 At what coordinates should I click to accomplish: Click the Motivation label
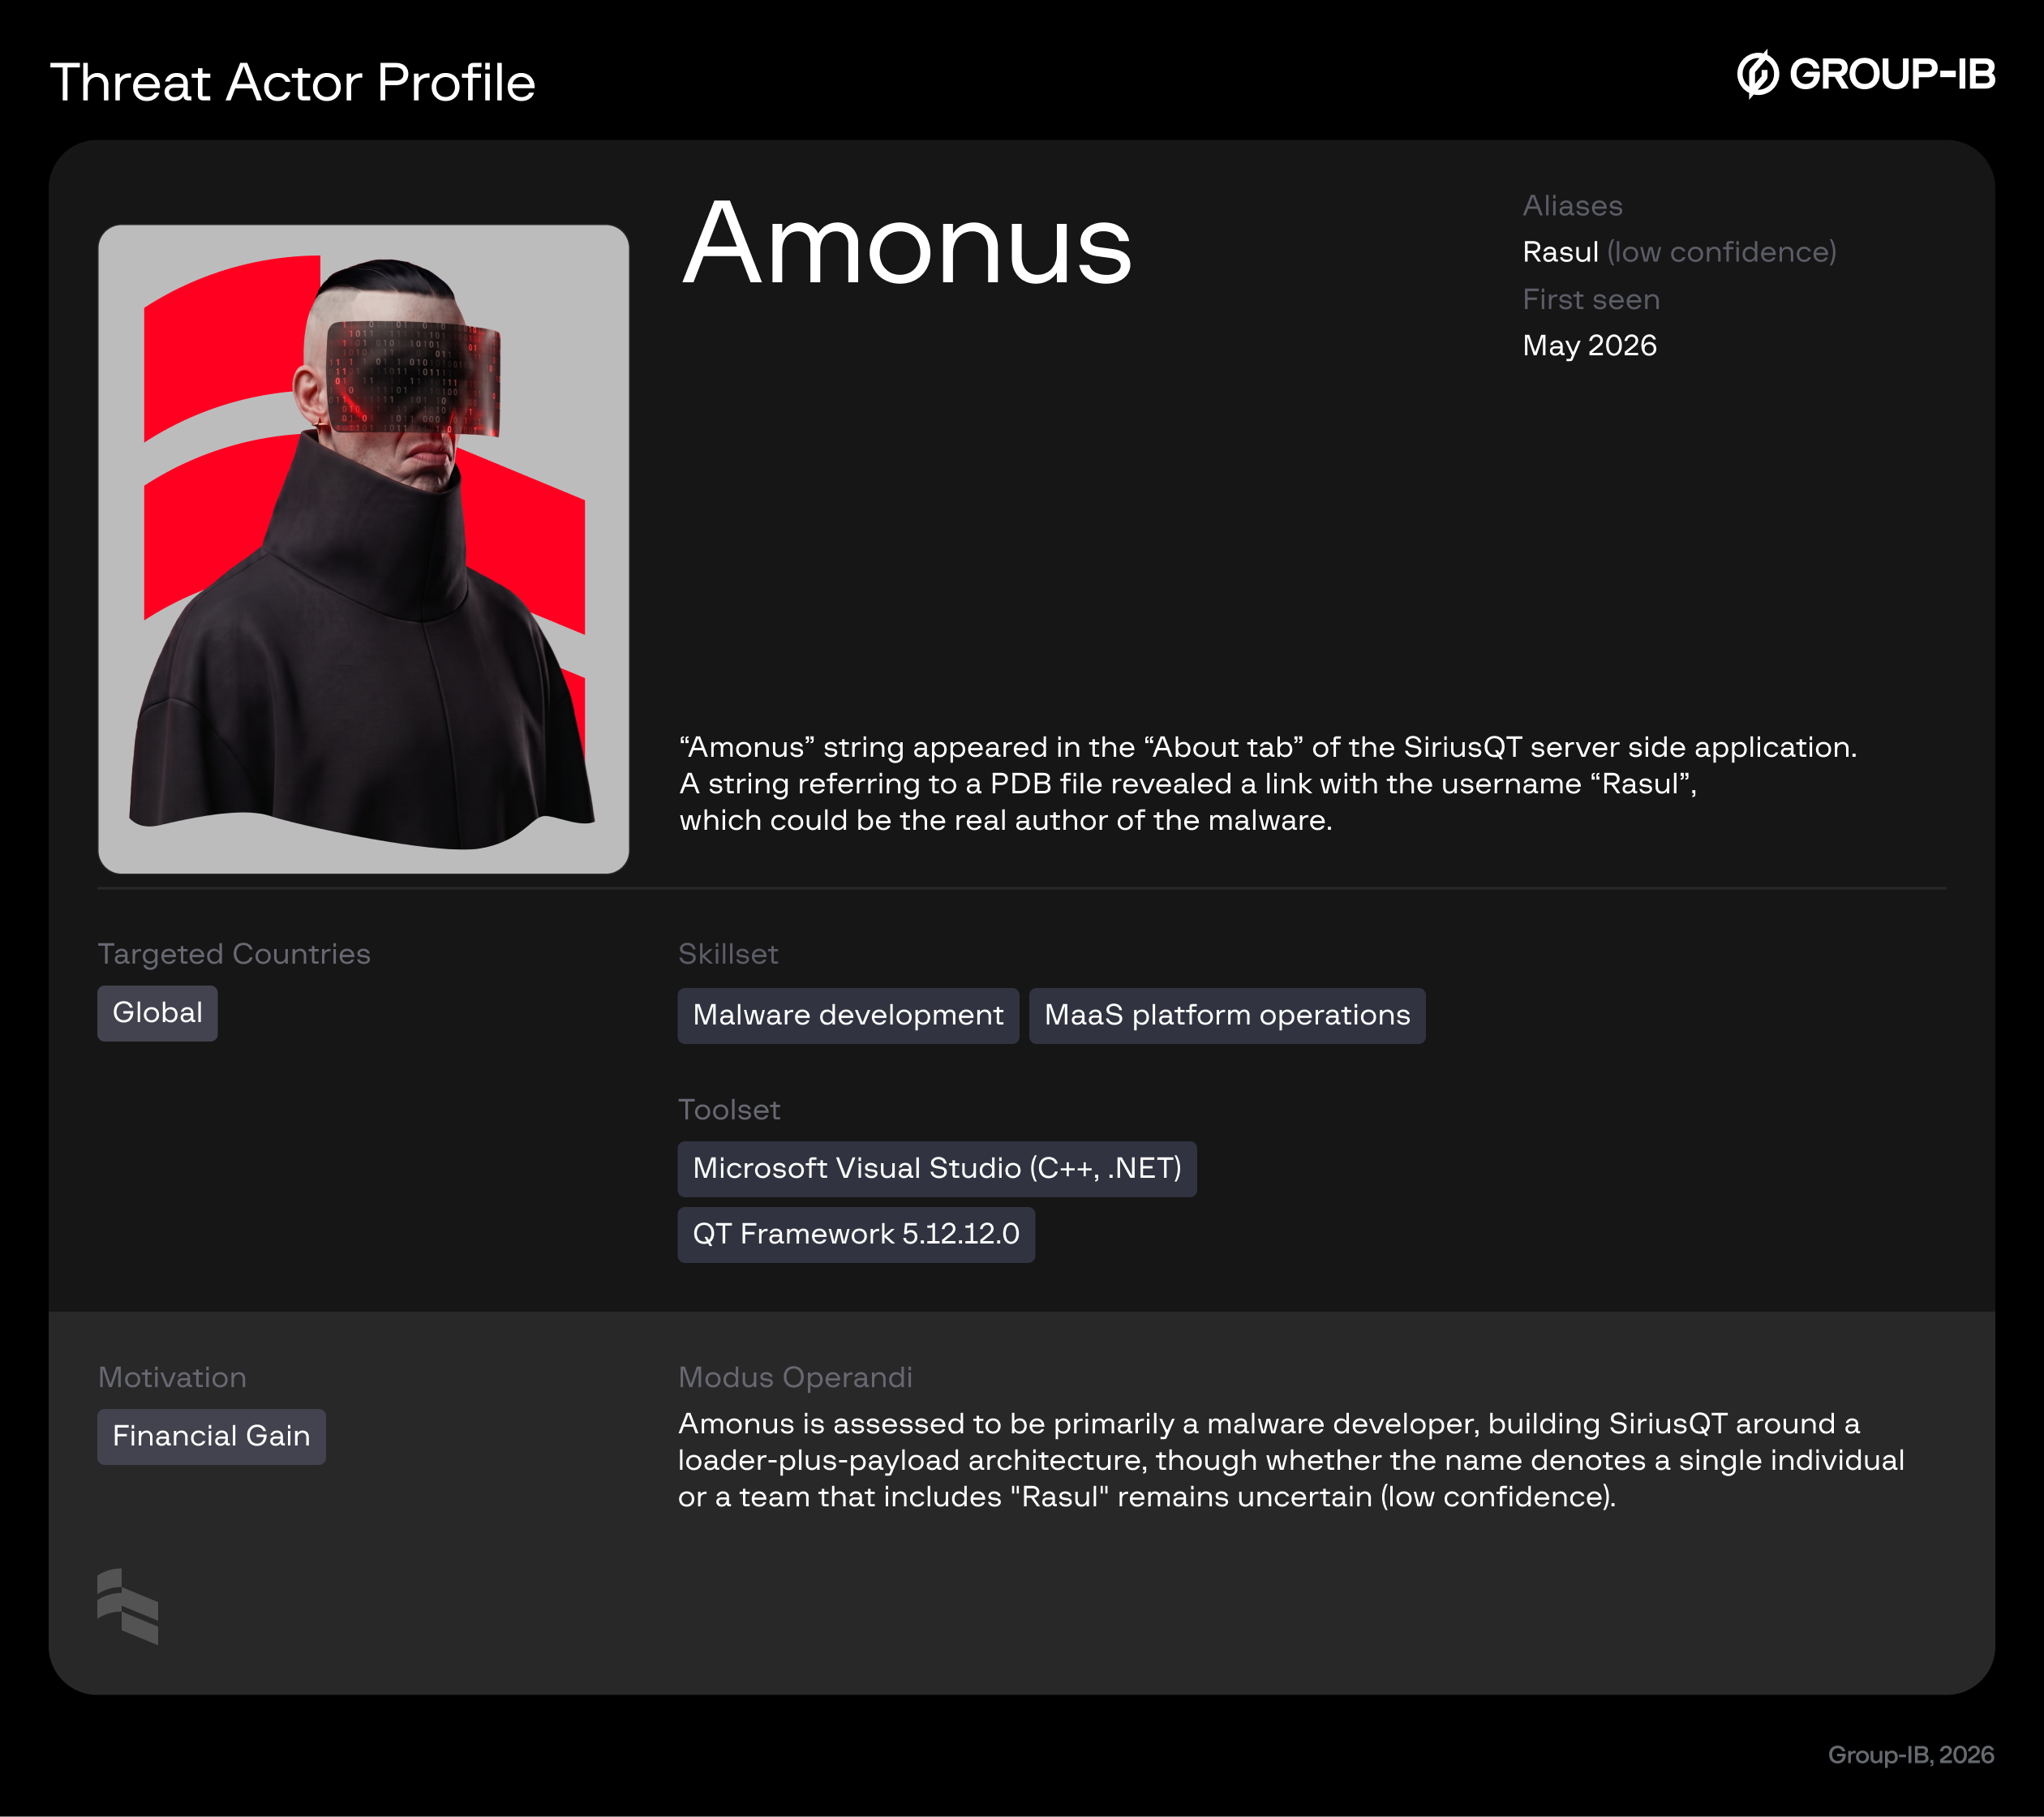pos(172,1378)
